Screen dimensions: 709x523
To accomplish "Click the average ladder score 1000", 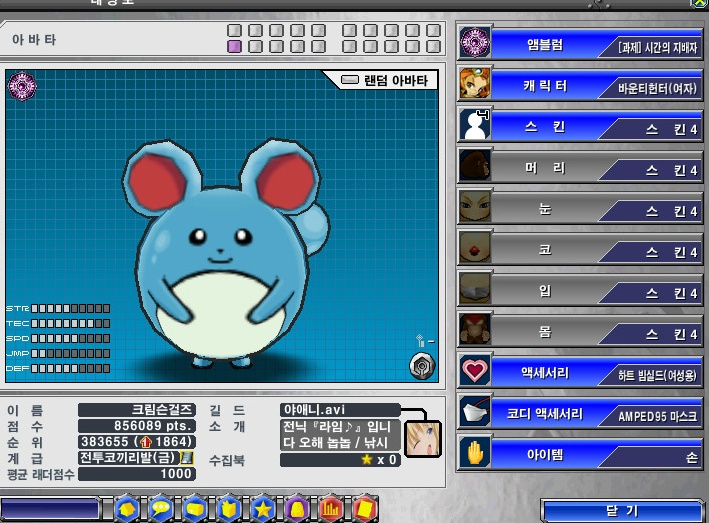I will click(137, 474).
